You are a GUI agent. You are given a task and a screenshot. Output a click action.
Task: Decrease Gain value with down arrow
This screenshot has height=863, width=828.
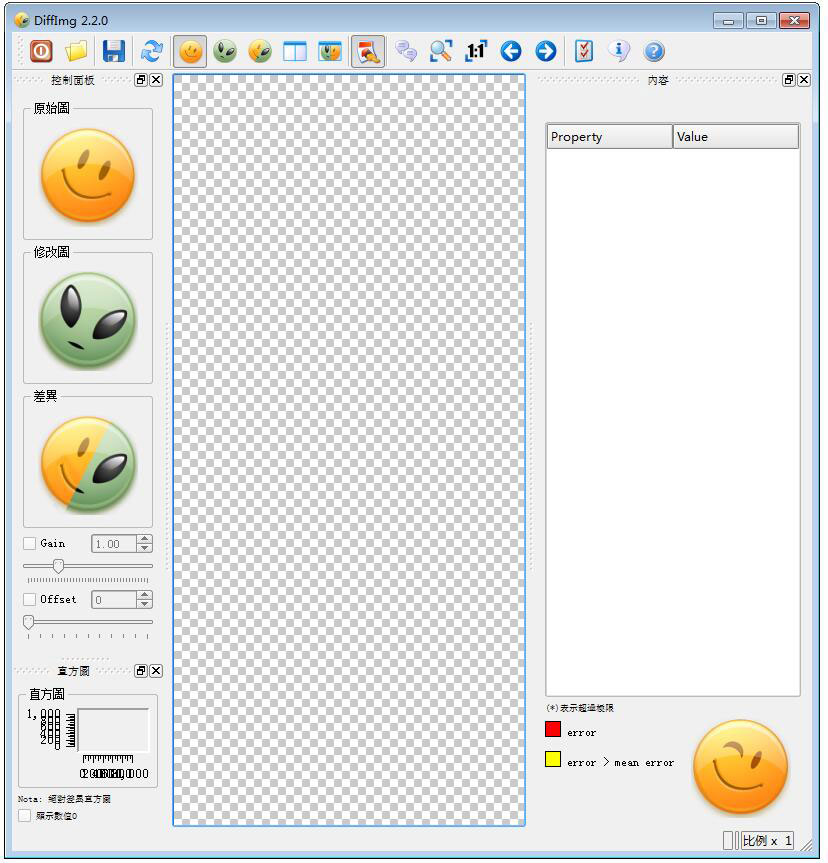point(145,548)
